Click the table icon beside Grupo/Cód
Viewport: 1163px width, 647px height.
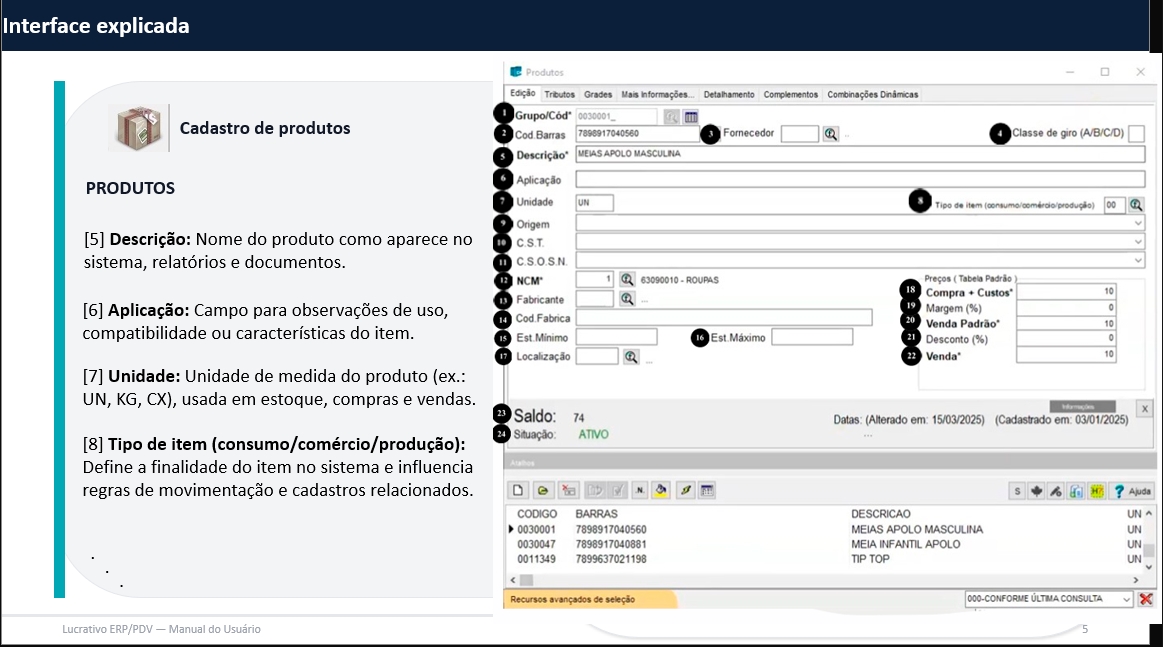click(x=691, y=117)
